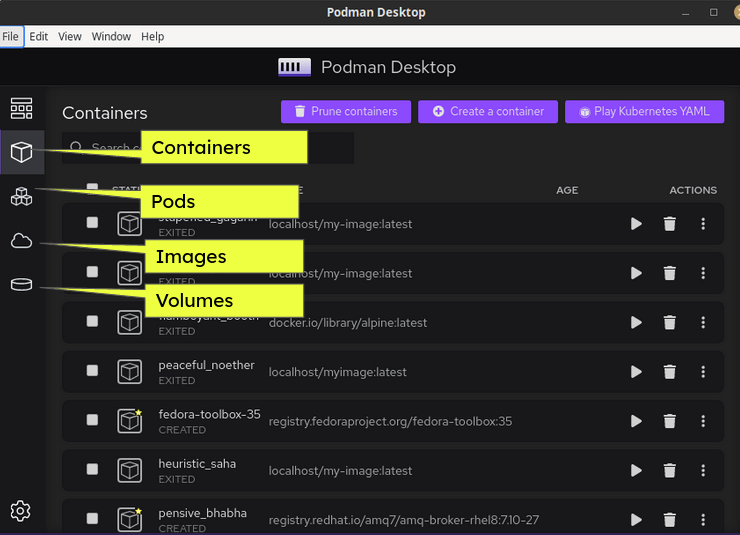Click the Containers page heading

tap(105, 113)
